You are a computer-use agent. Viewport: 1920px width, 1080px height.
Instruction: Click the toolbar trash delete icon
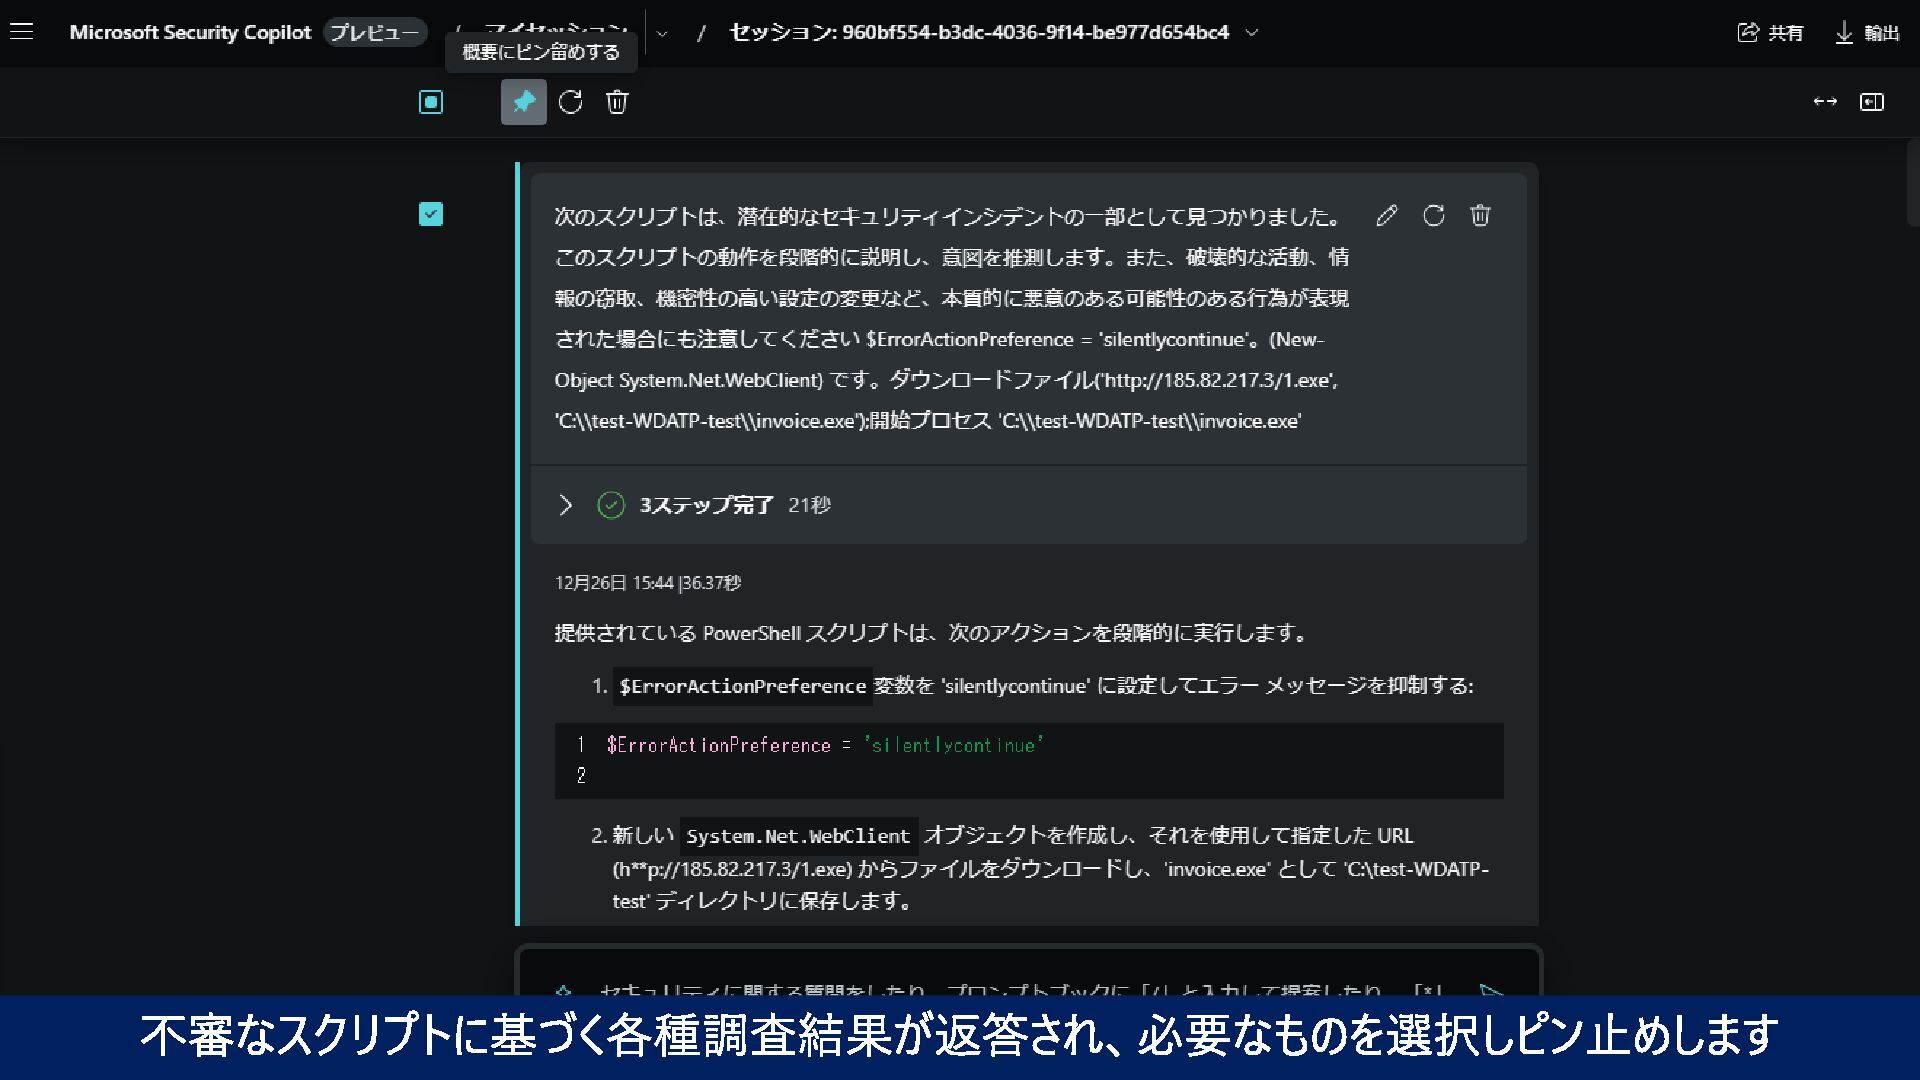617,102
